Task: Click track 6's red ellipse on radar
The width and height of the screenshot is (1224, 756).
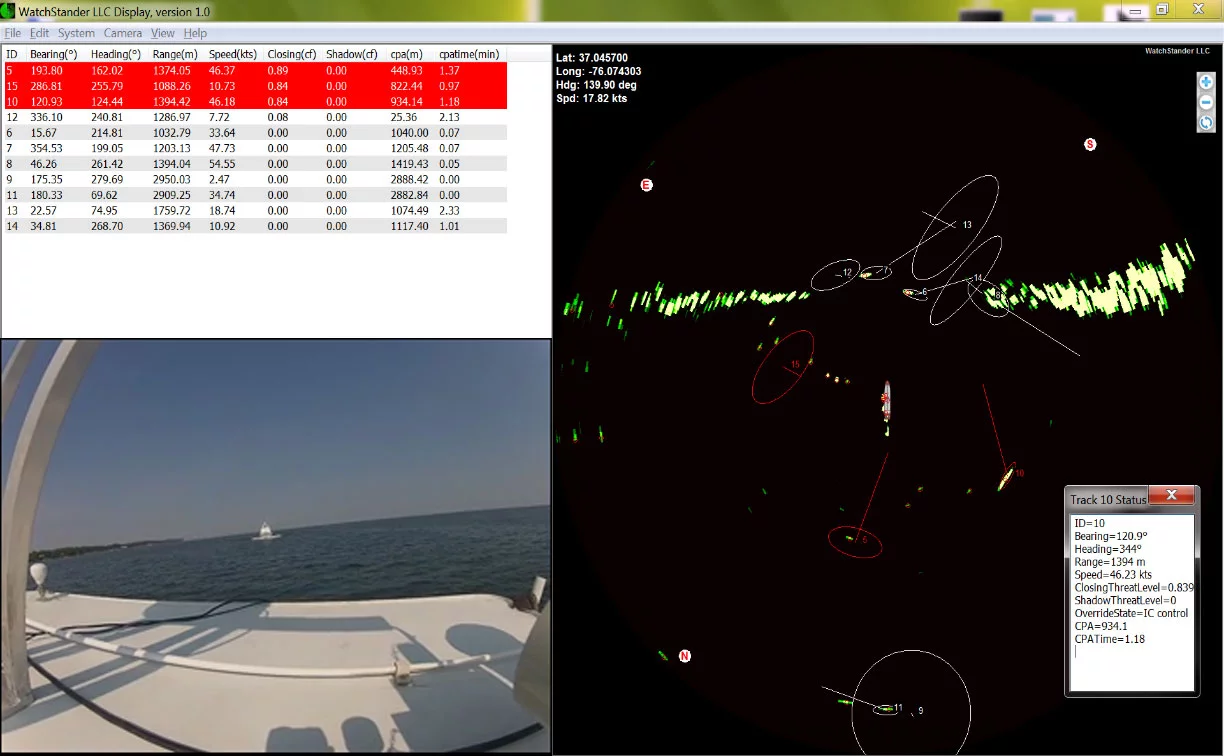Action: [855, 542]
